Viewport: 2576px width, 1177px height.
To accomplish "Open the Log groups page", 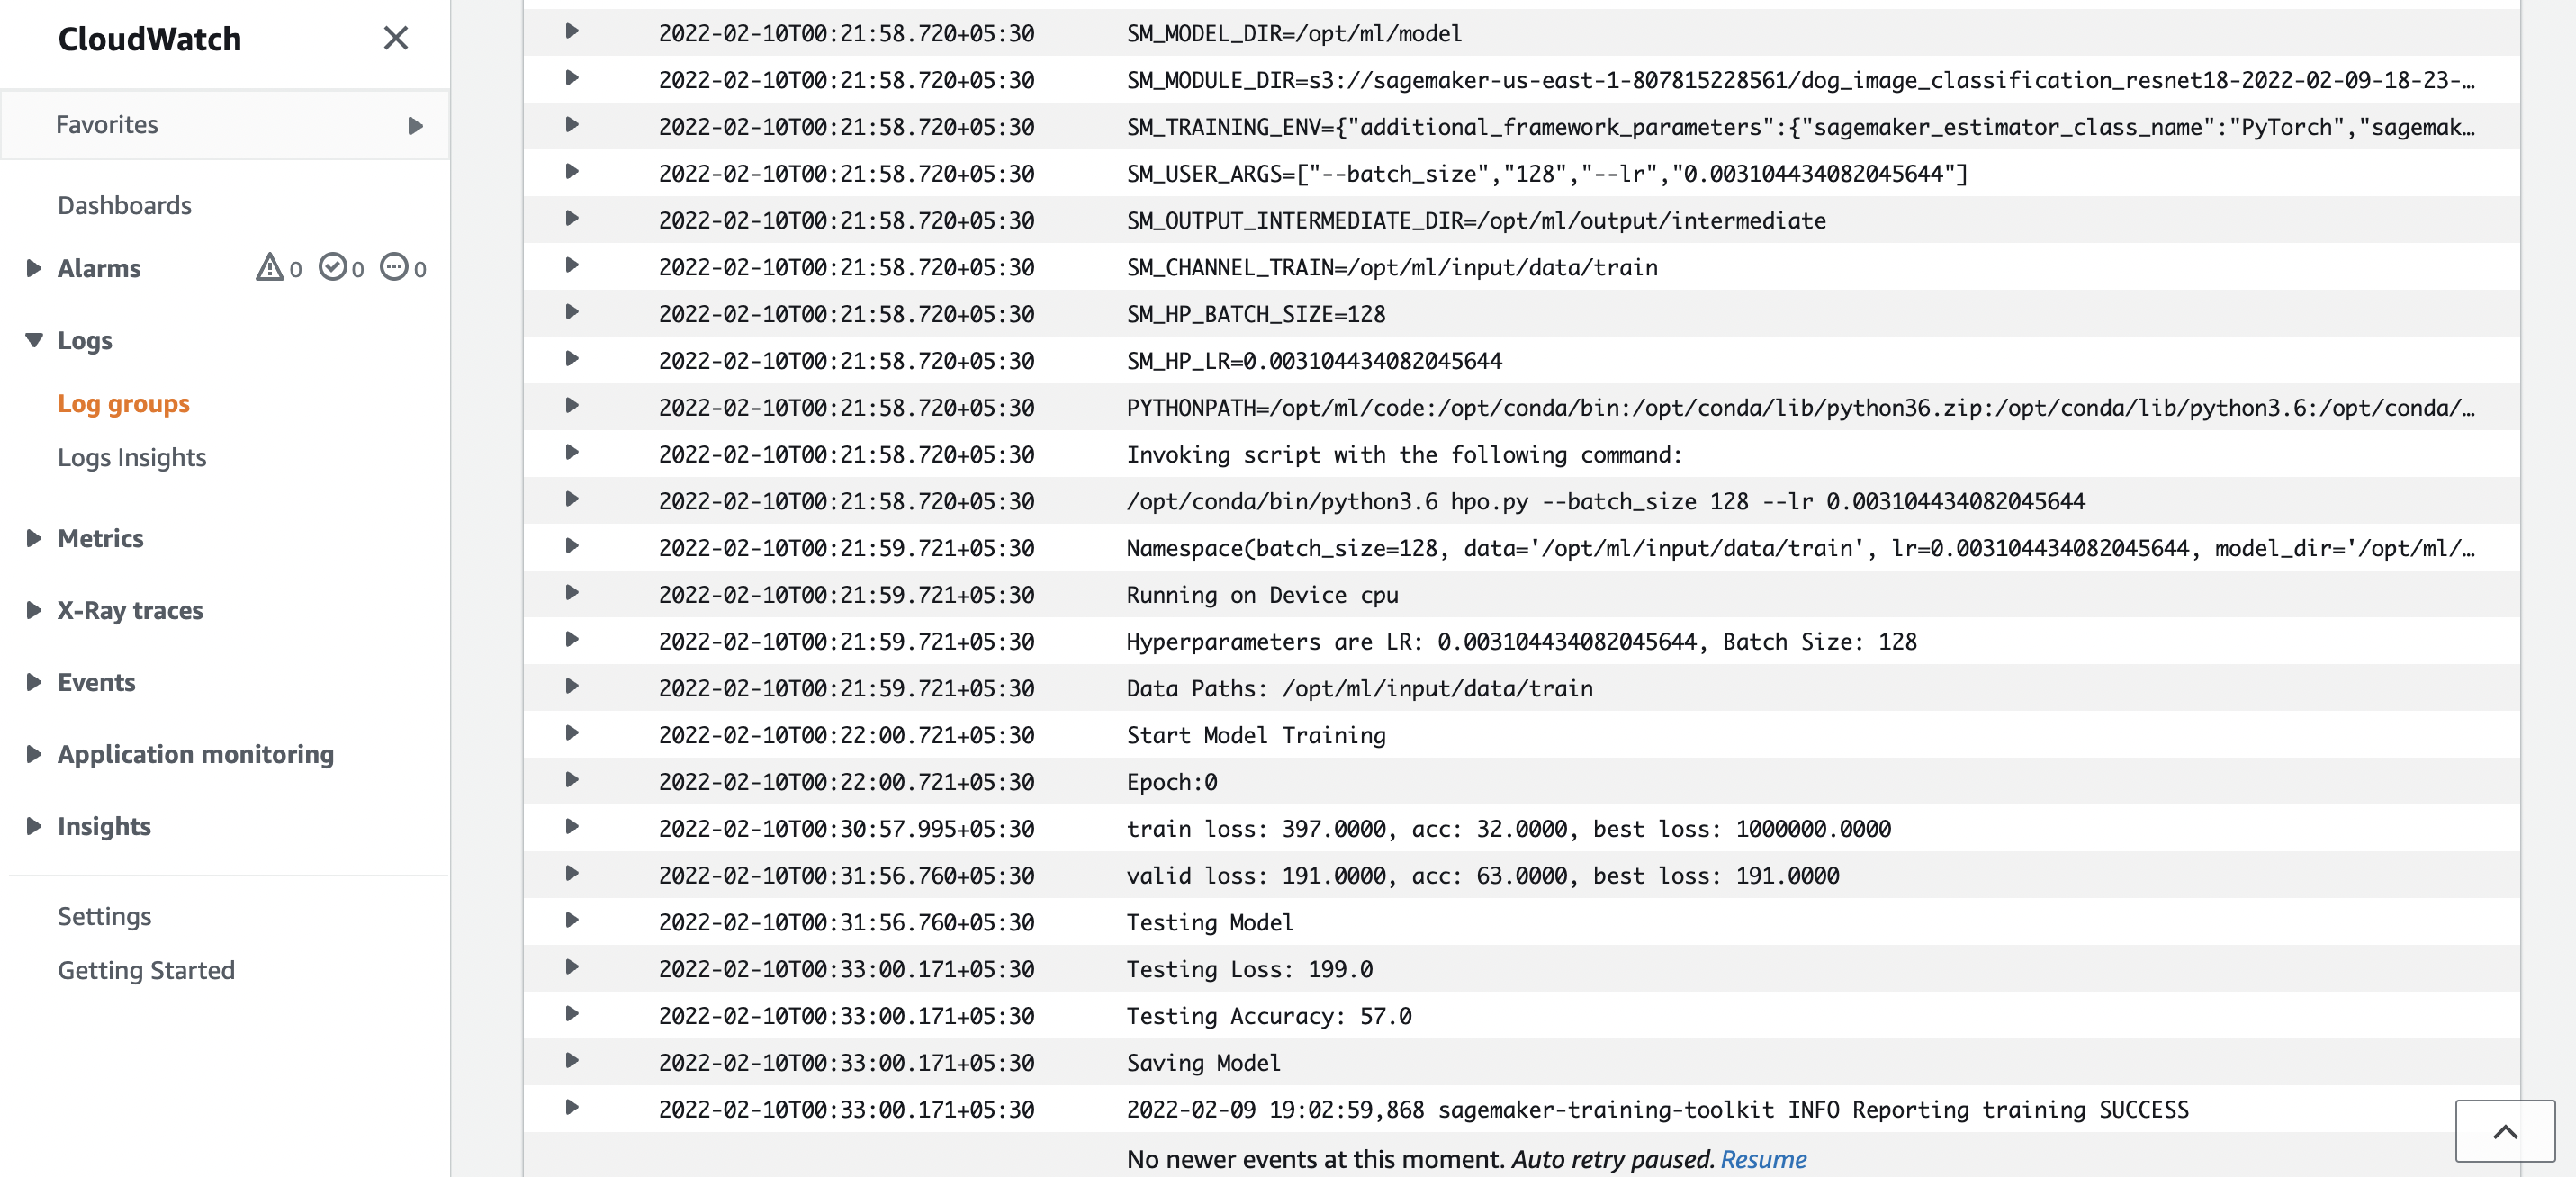I will click(123, 403).
